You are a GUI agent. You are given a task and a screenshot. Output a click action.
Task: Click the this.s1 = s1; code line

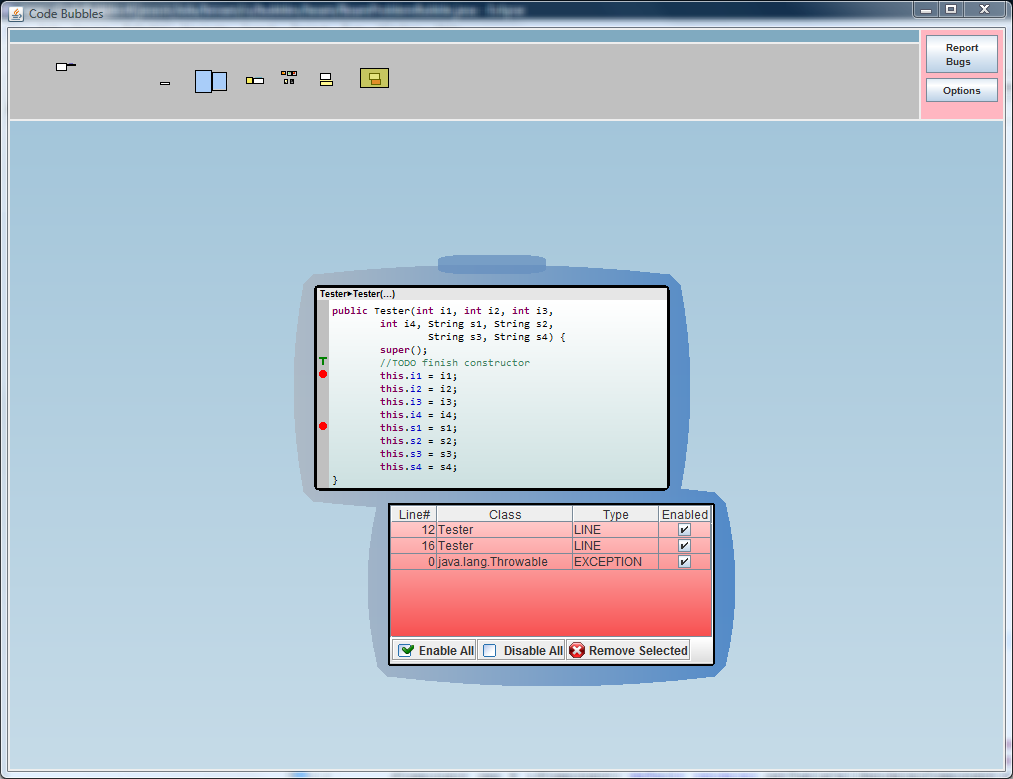click(418, 428)
